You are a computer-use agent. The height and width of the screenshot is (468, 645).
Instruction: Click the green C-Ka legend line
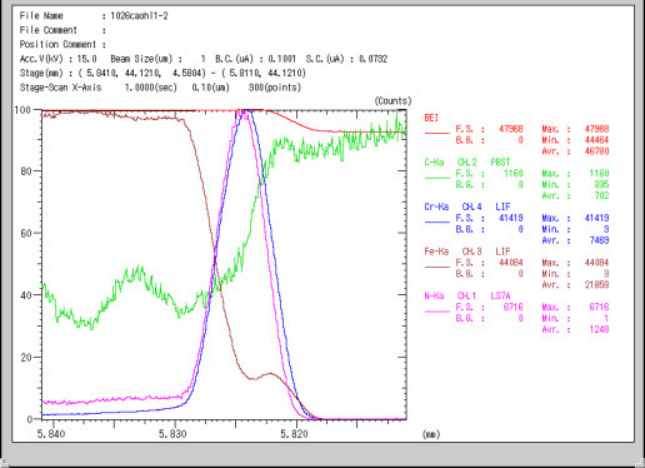tap(437, 178)
